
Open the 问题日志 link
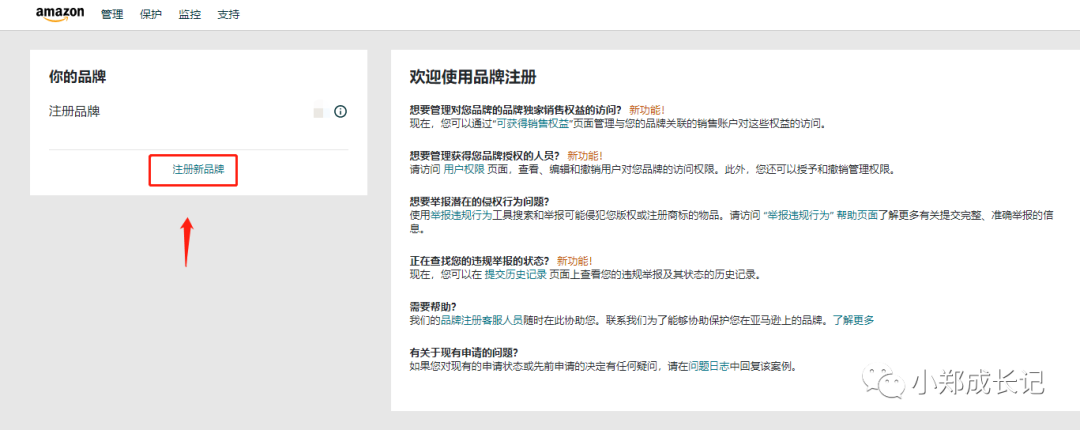pyautogui.click(x=712, y=366)
